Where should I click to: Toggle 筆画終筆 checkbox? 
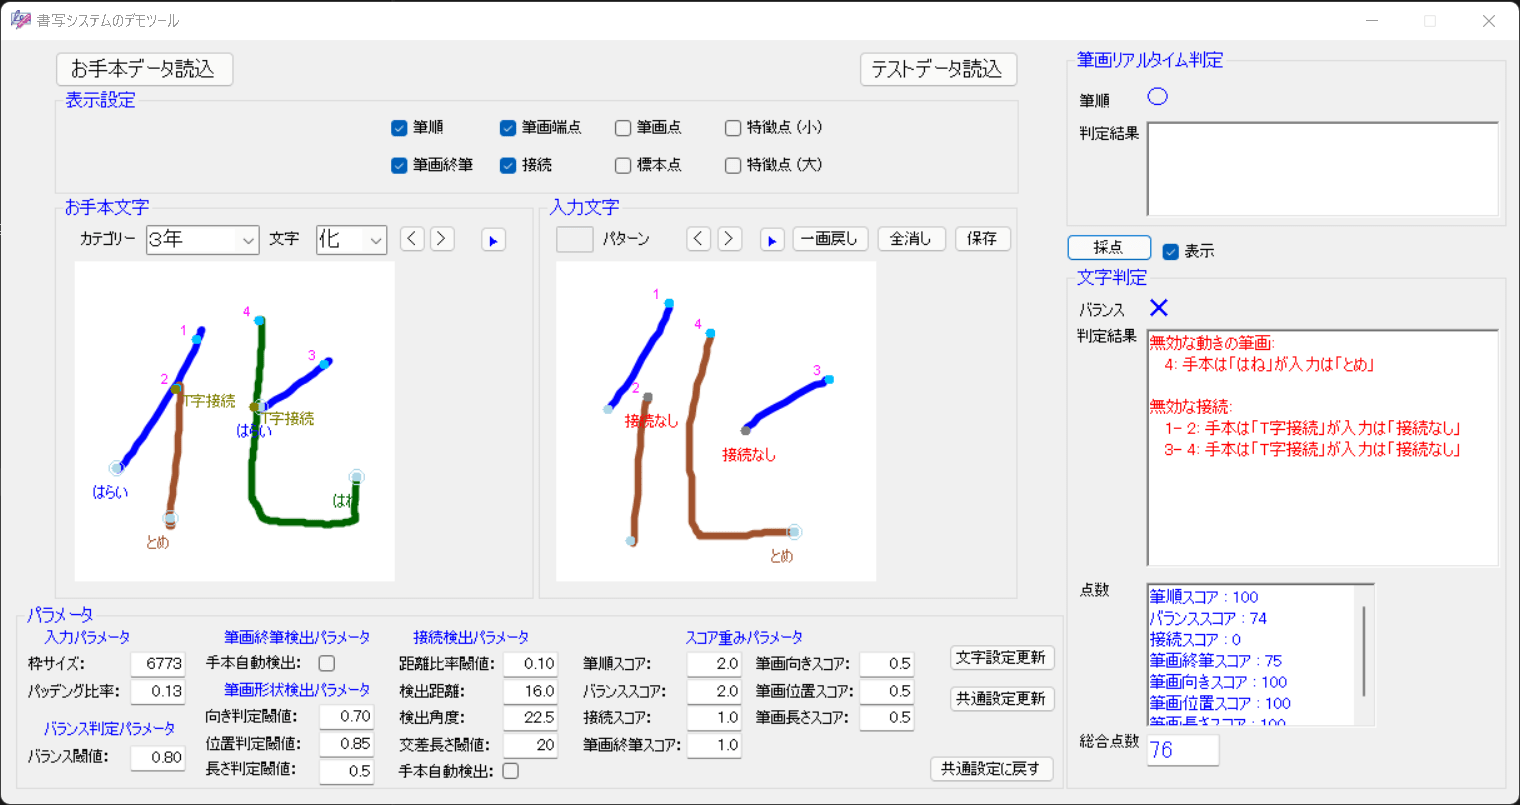tap(399, 165)
